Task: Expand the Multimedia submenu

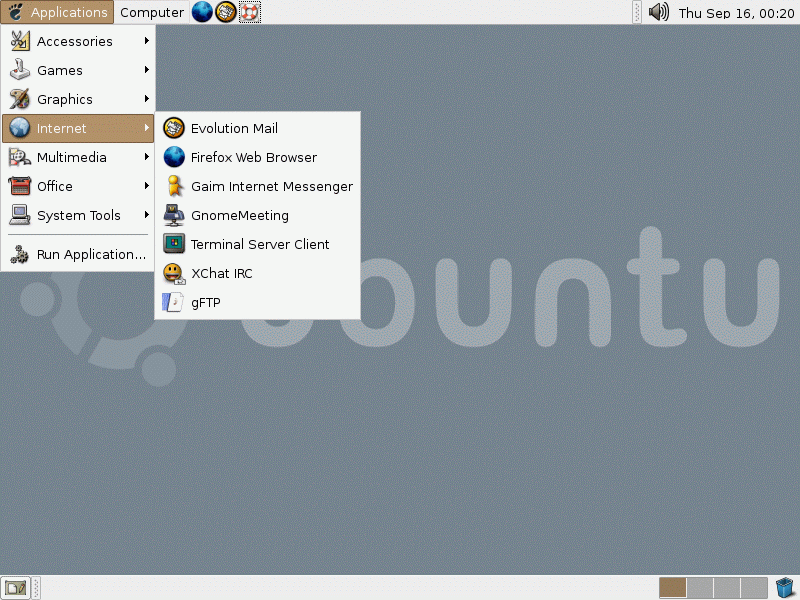Action: (72, 157)
